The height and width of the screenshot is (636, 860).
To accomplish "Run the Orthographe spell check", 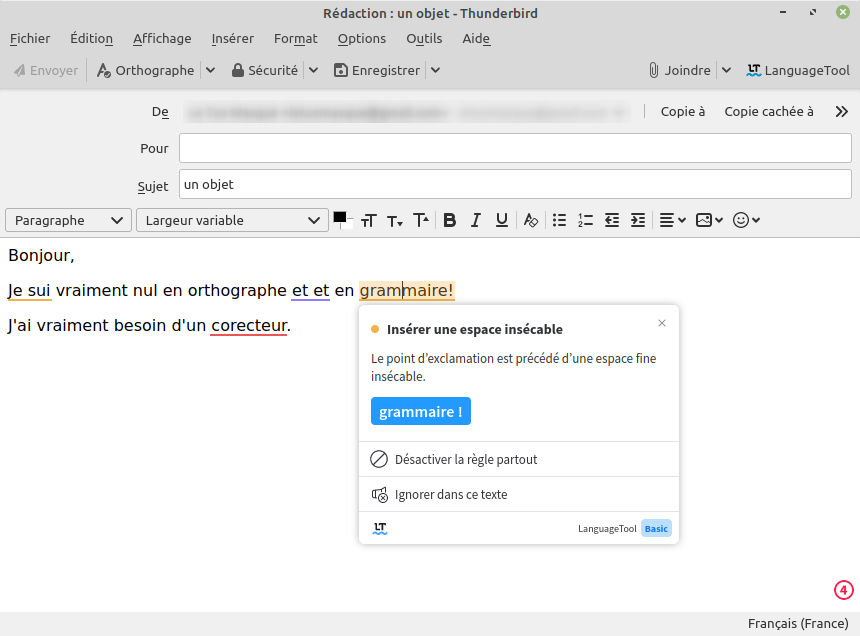I will pyautogui.click(x=146, y=70).
